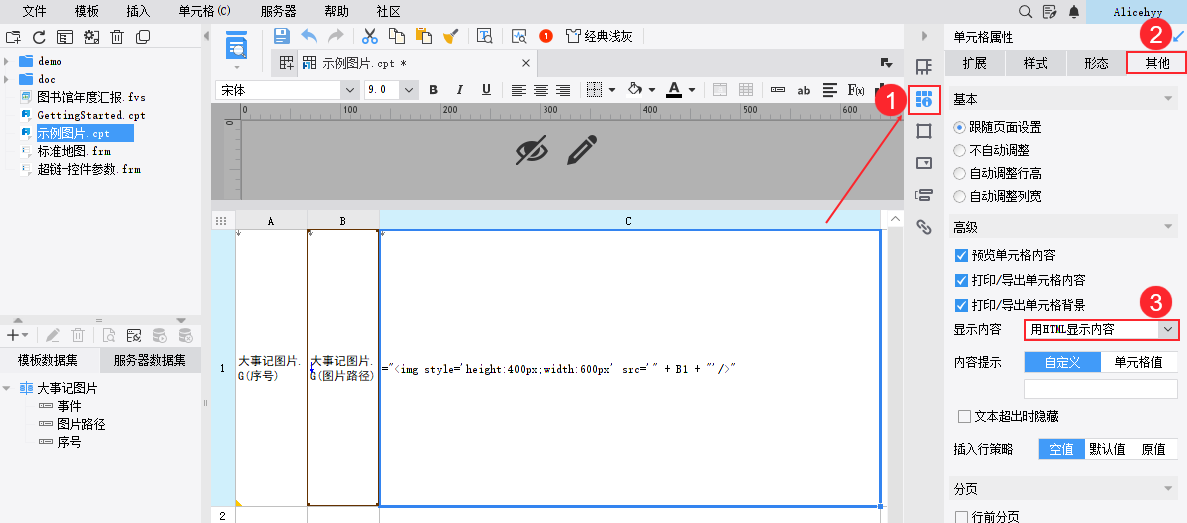Click the hyperlink chain icon in the sidebar
The width and height of the screenshot is (1187, 523).
(924, 226)
